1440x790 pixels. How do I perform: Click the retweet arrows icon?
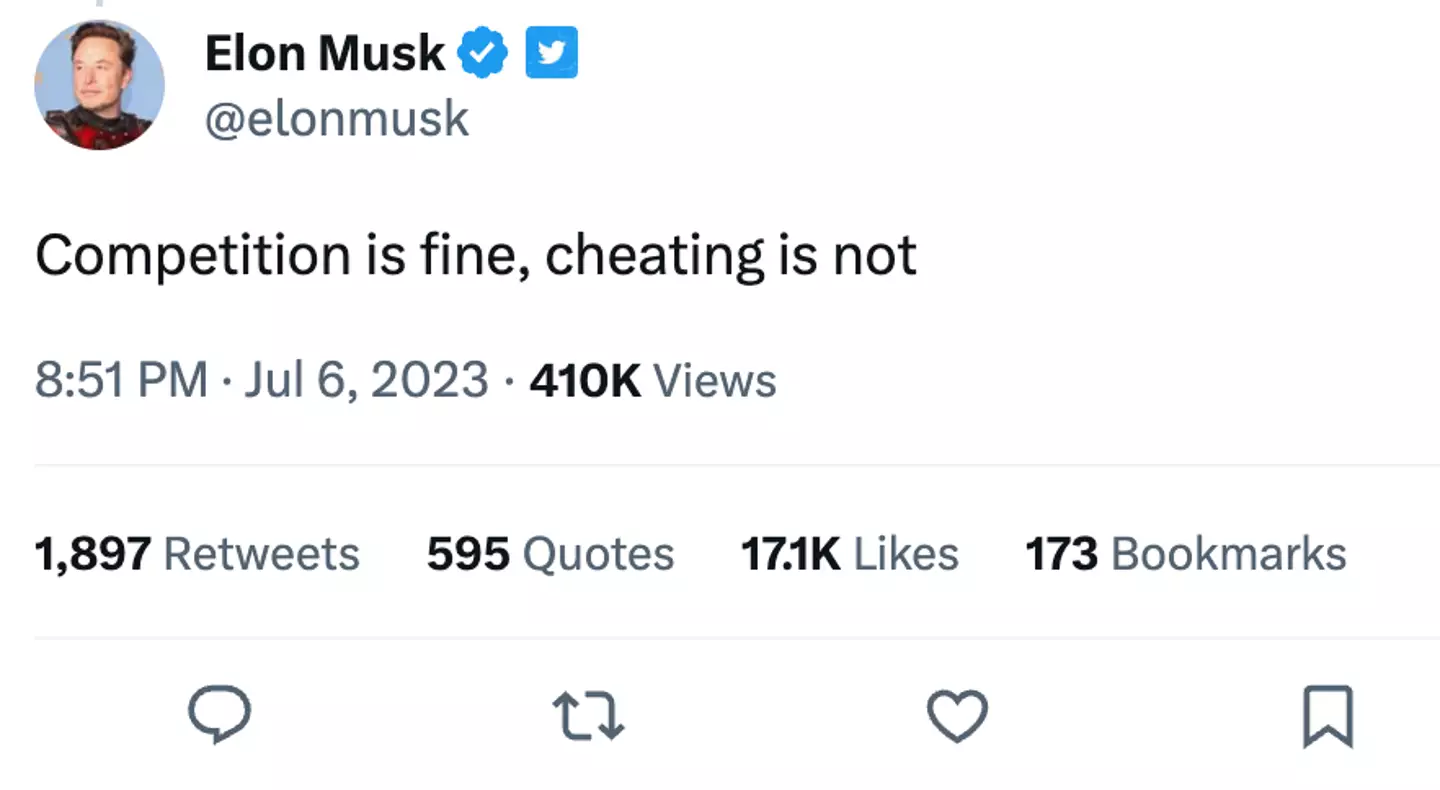pyautogui.click(x=588, y=716)
